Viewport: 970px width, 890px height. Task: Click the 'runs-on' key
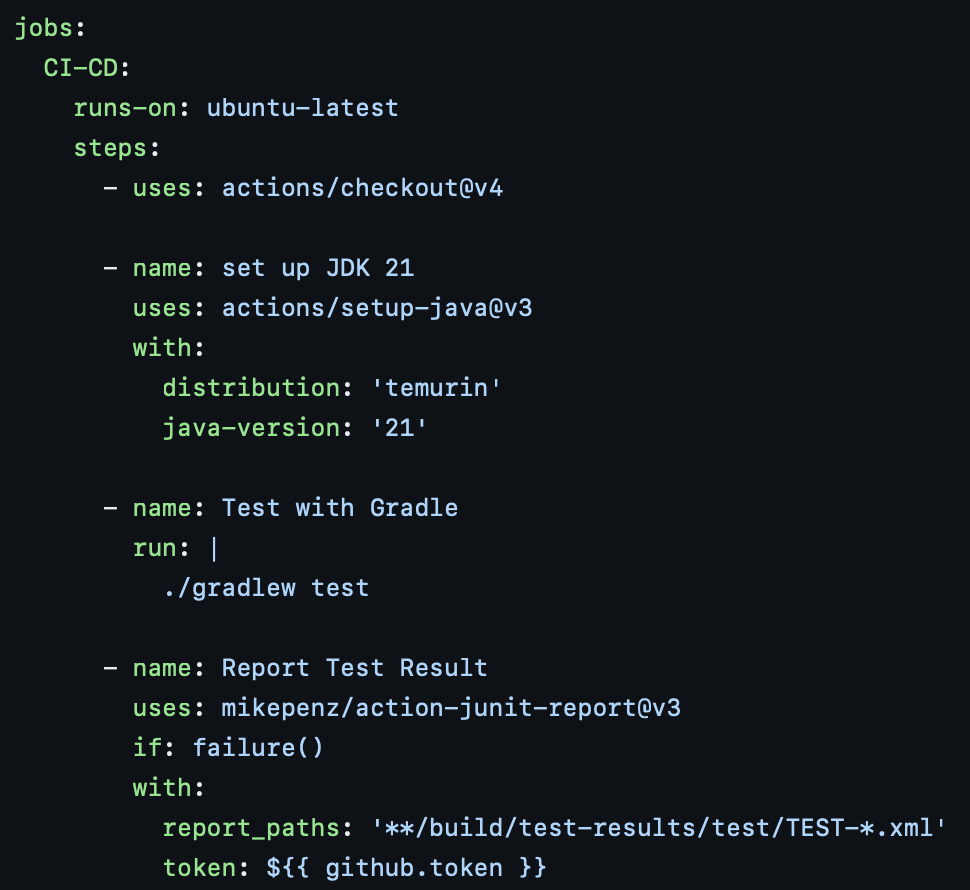[x=125, y=108]
